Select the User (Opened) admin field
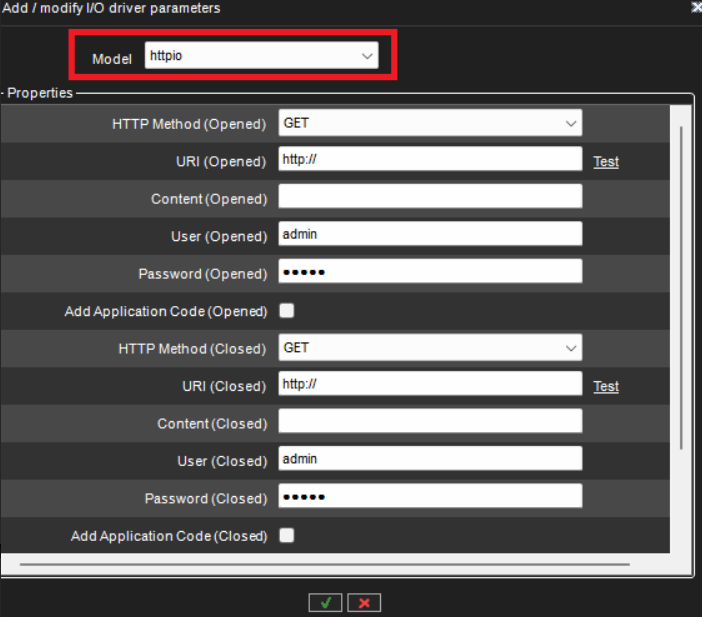 (x=430, y=235)
